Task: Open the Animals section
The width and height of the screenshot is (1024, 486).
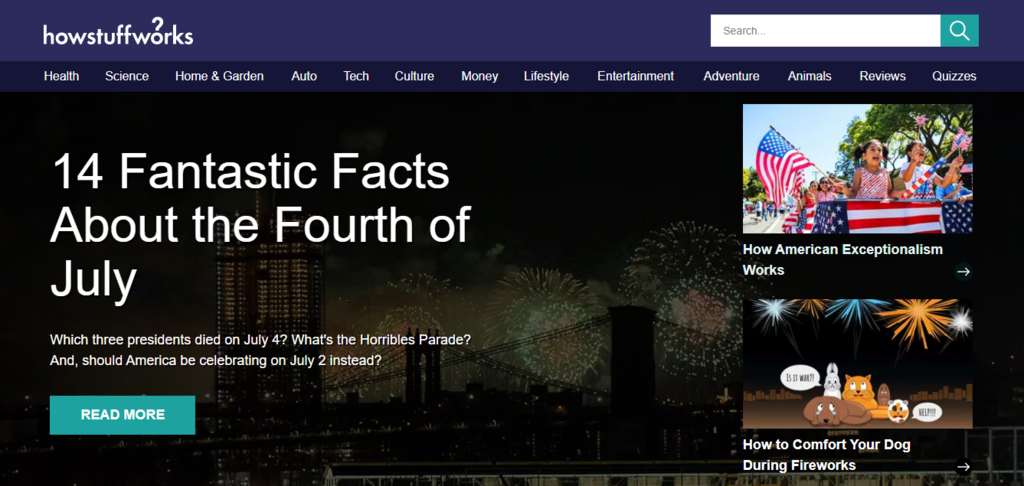Action: tap(809, 76)
